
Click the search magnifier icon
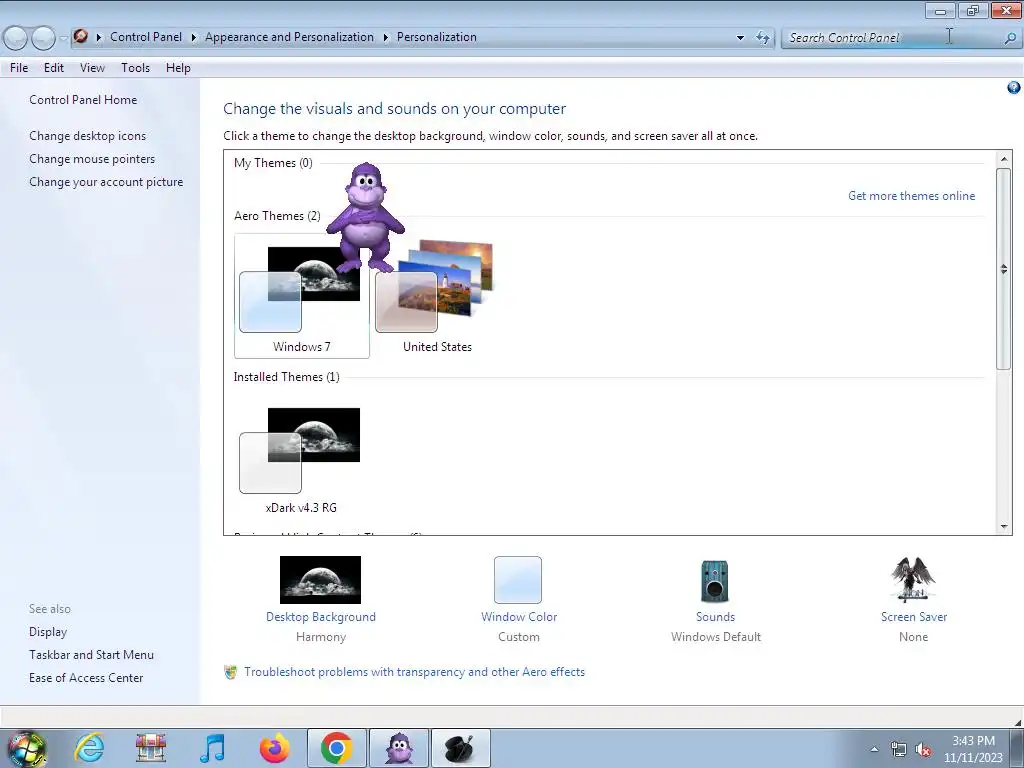(1009, 38)
